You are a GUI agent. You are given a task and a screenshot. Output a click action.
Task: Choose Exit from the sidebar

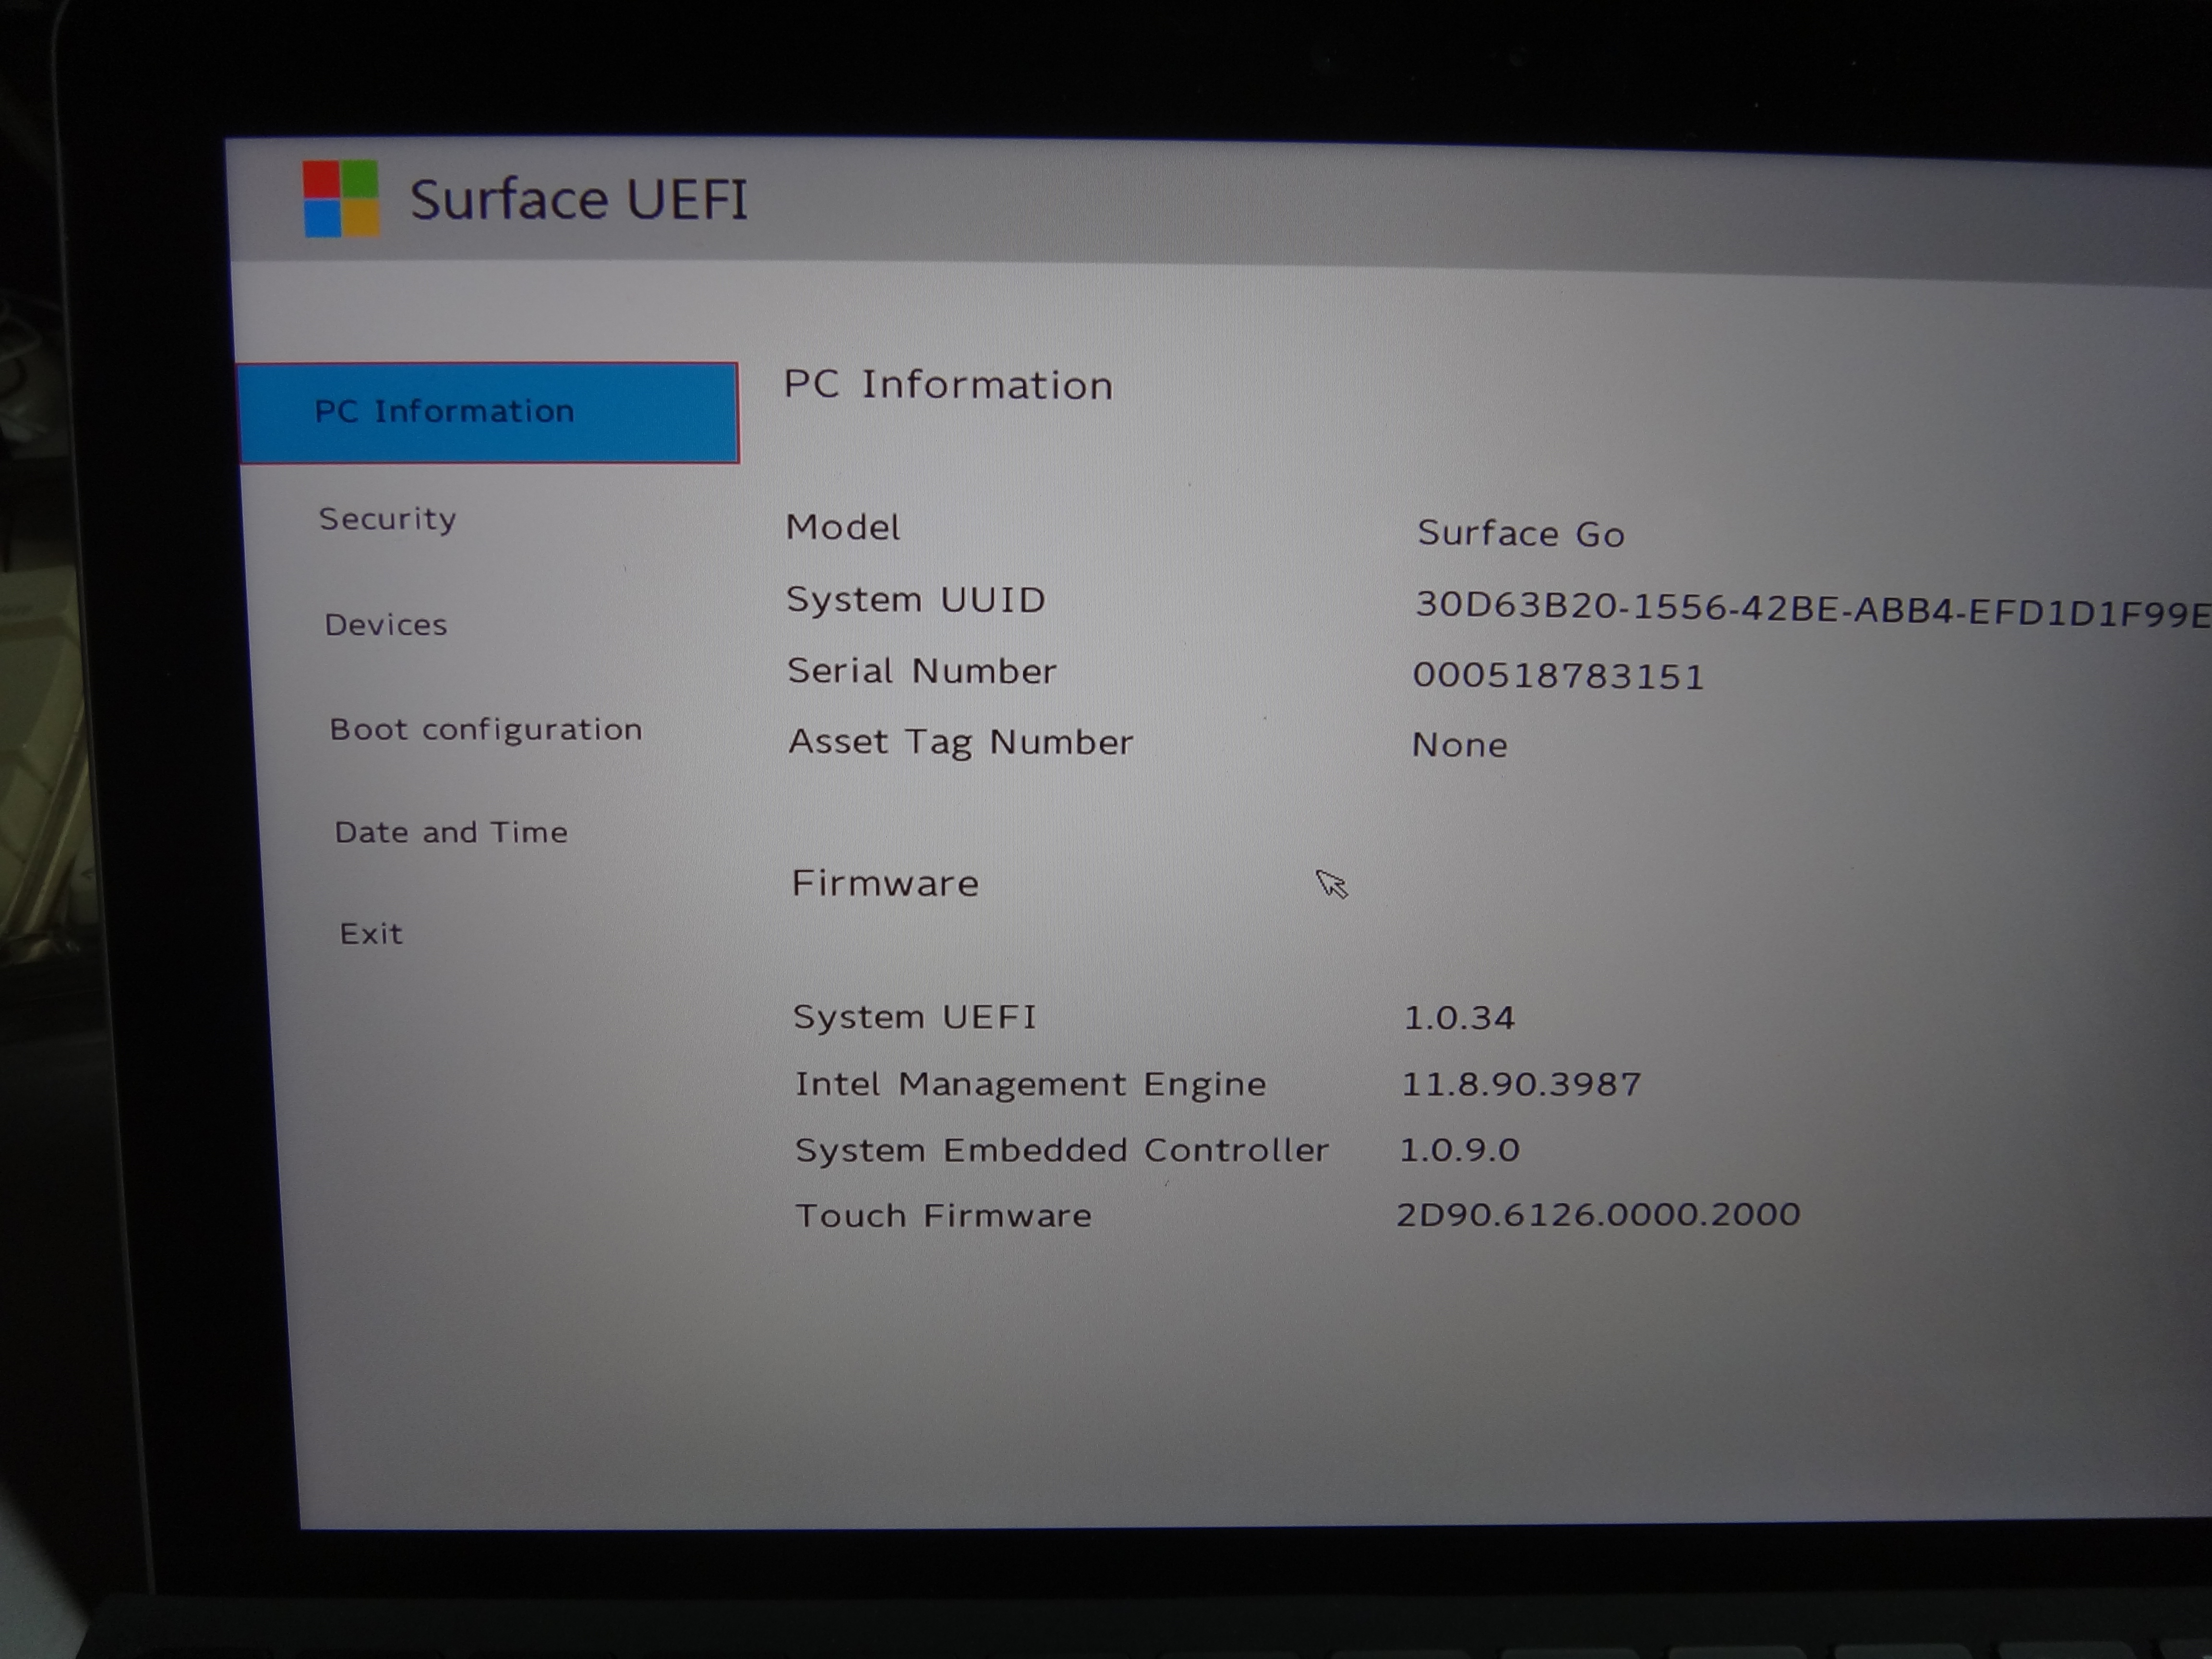click(x=371, y=934)
